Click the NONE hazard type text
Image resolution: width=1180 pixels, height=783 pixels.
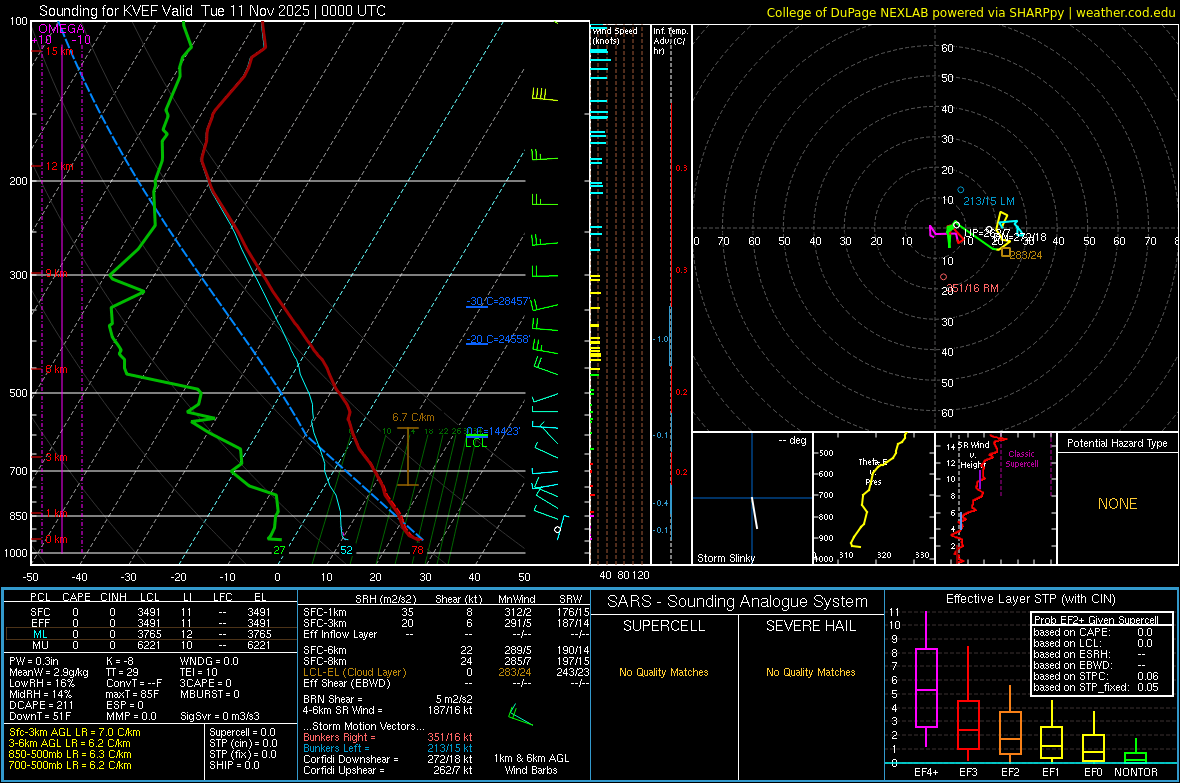coord(1117,504)
